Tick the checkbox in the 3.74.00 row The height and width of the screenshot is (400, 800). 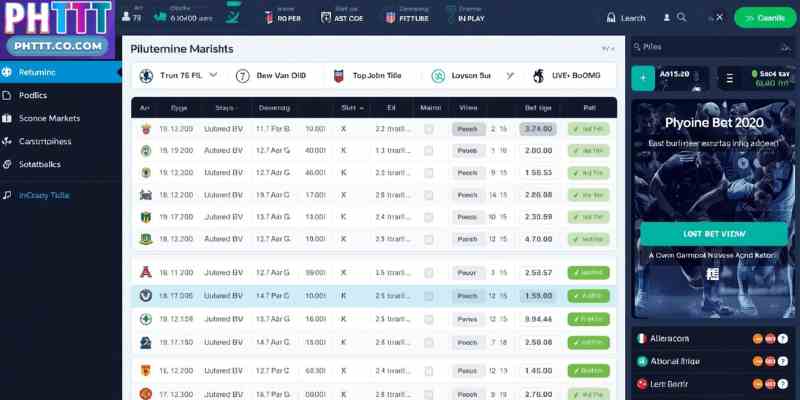click(429, 130)
